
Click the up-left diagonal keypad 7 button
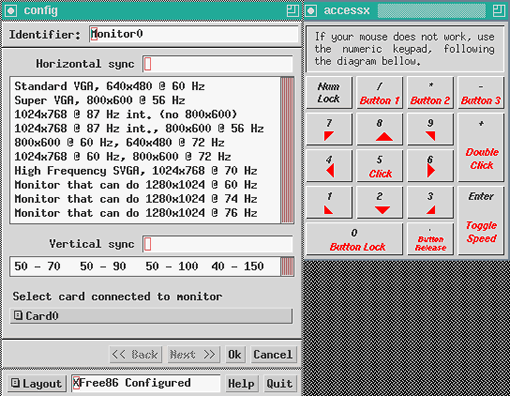point(329,129)
